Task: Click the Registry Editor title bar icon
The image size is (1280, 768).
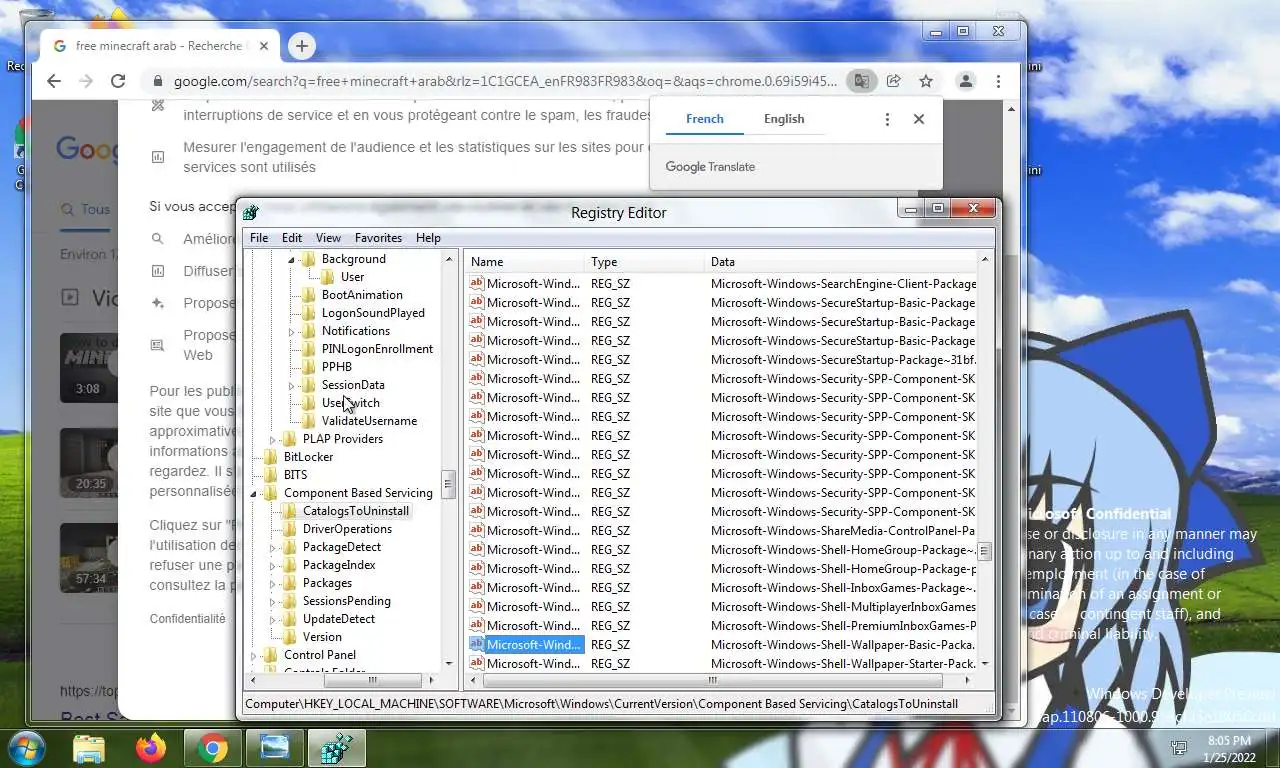Action: 251,212
